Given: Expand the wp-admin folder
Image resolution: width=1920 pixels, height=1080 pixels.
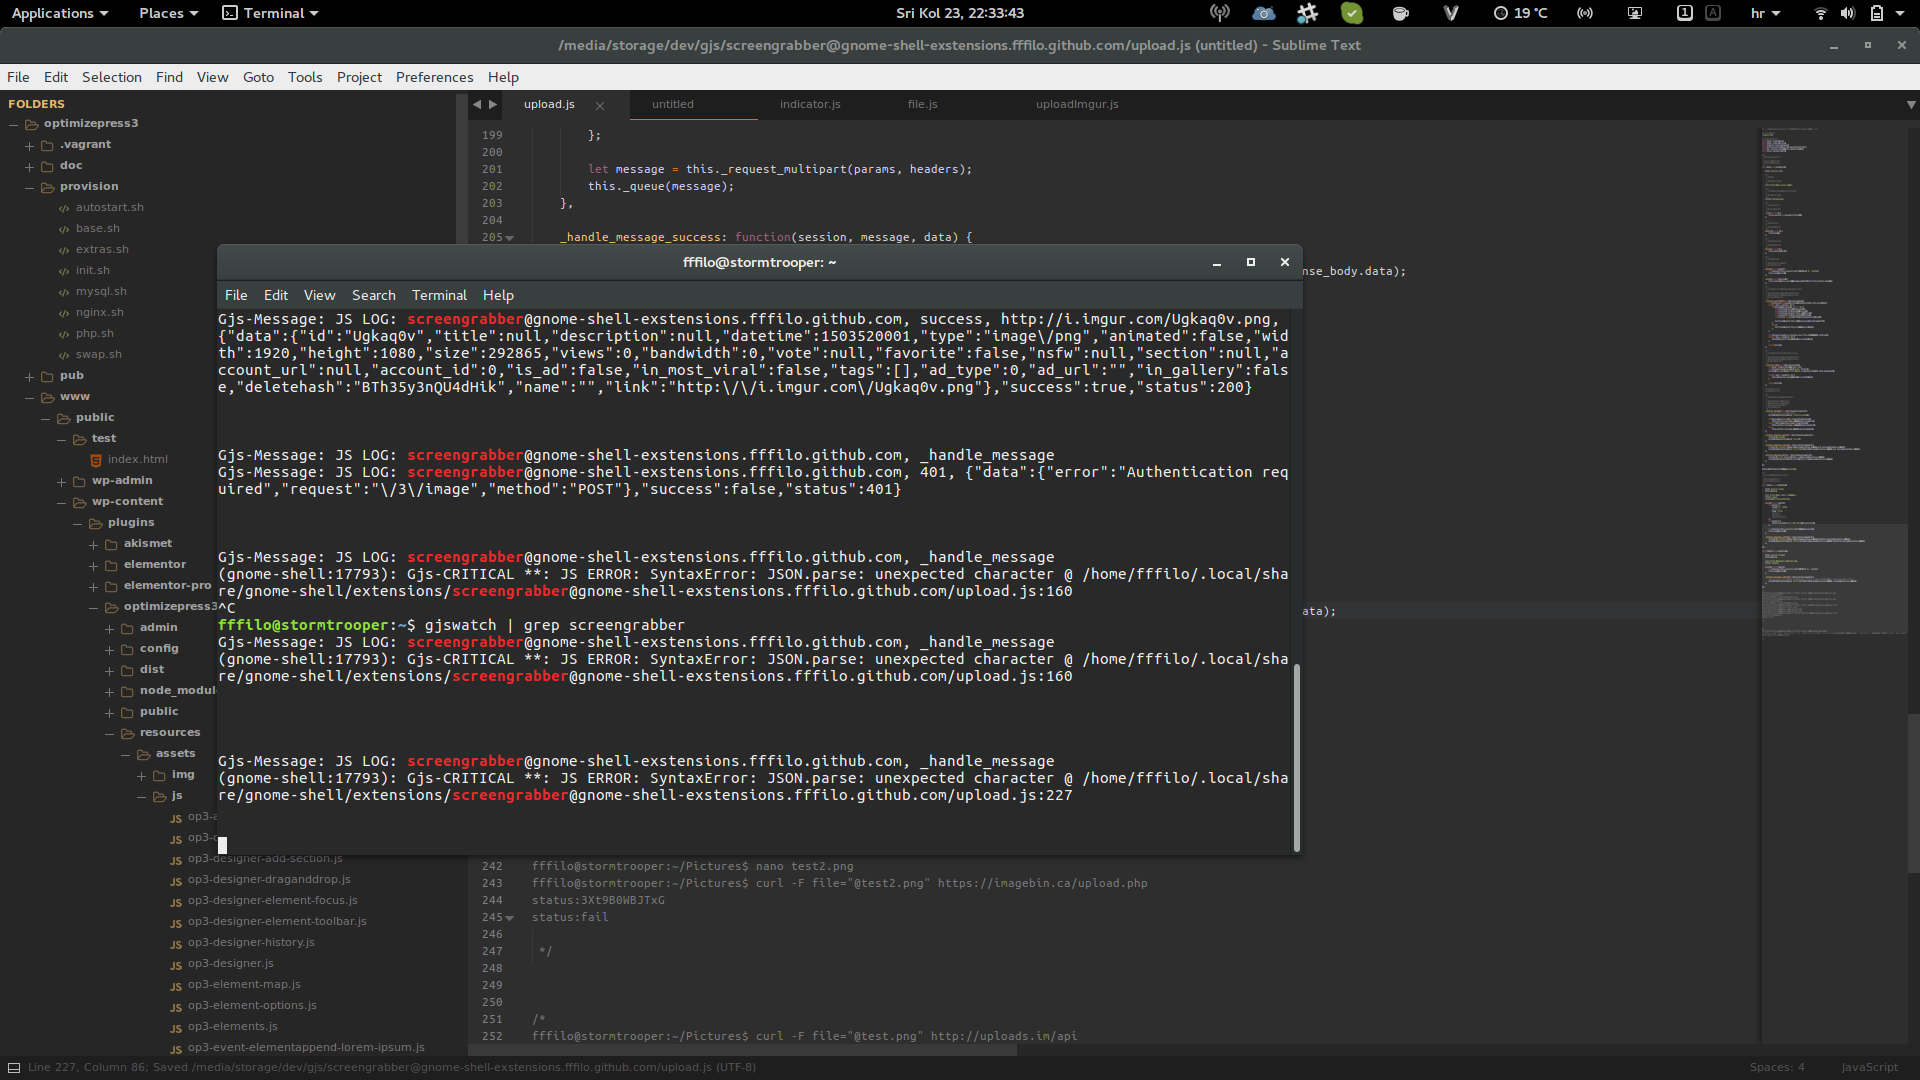Looking at the screenshot, I should [x=62, y=481].
